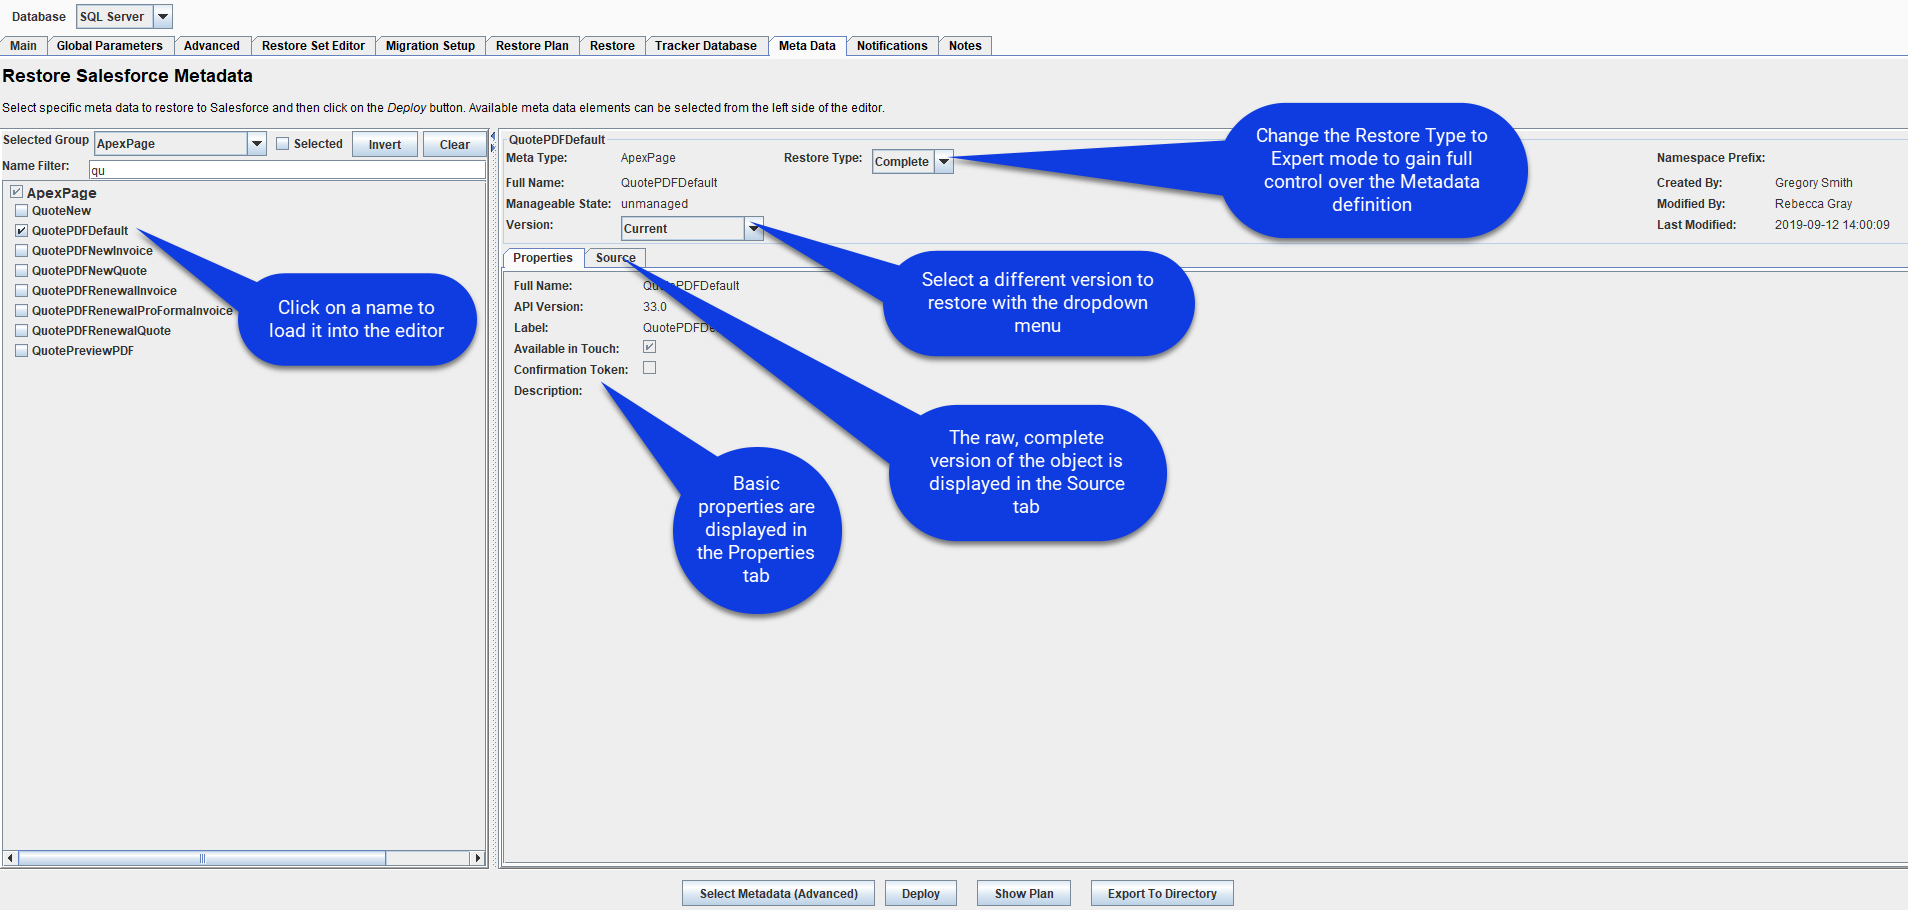Image resolution: width=1908 pixels, height=910 pixels.
Task: Click in the Name Filter field
Action: tap(287, 170)
